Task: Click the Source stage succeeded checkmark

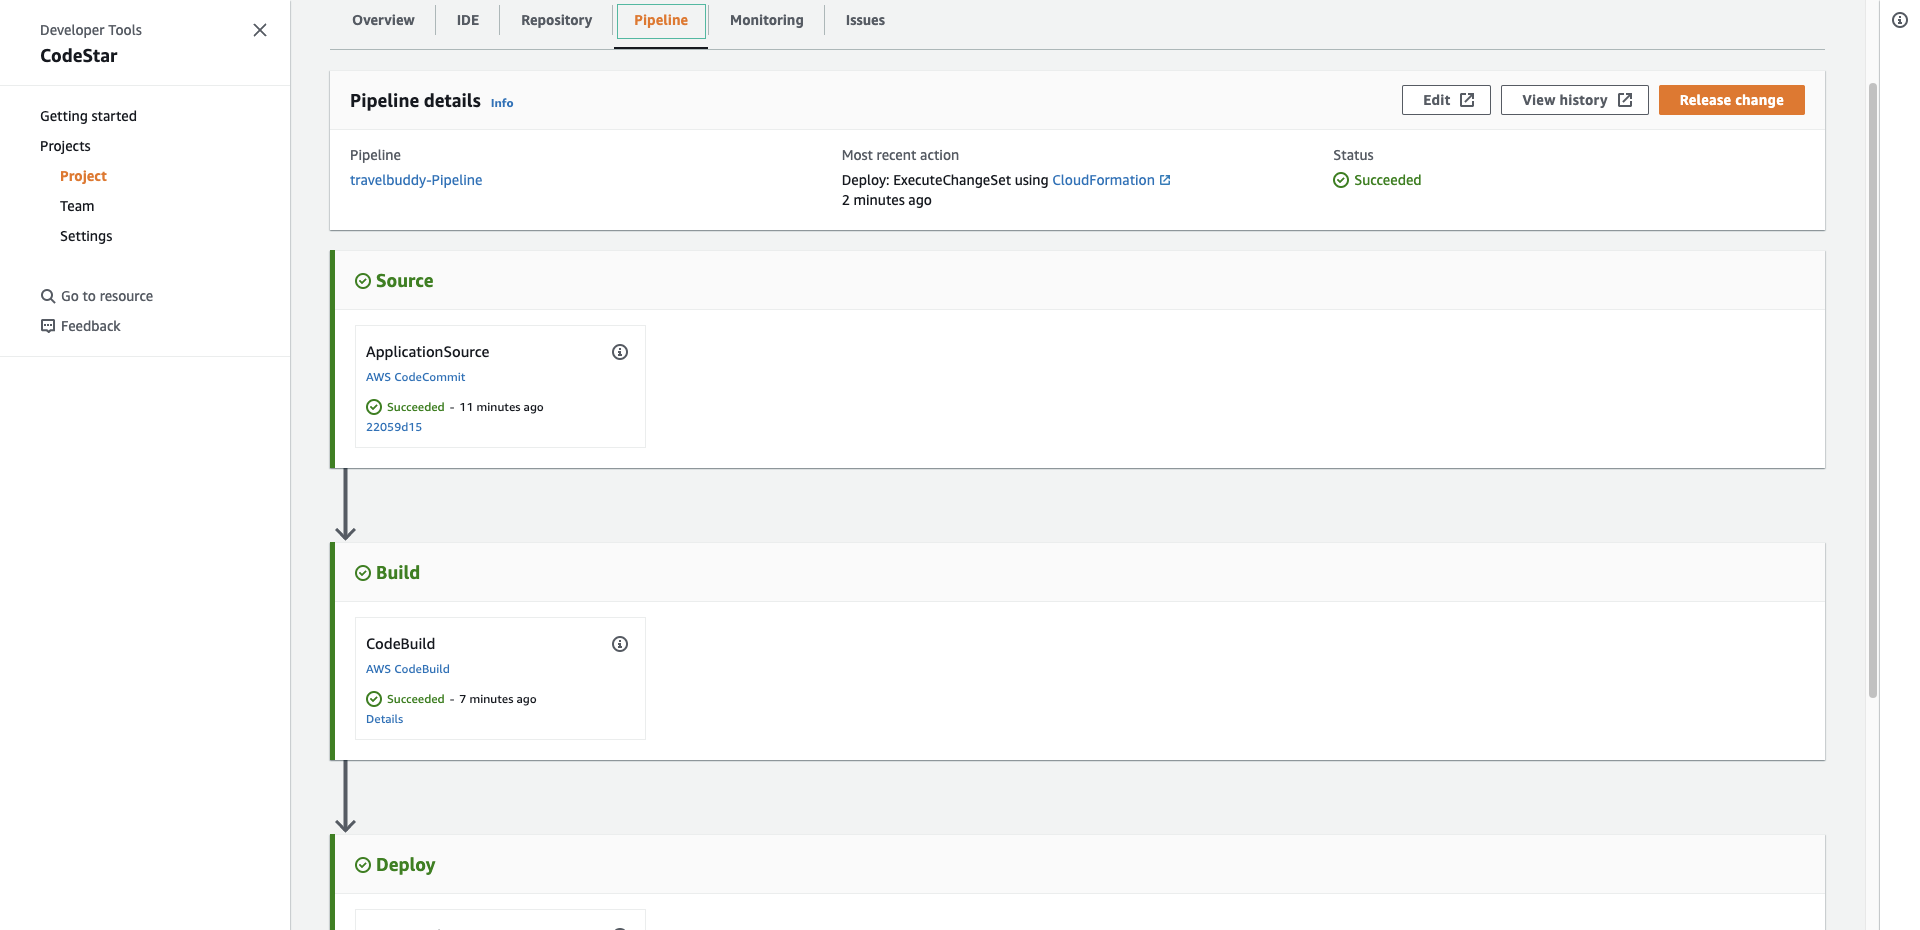Action: pos(363,281)
